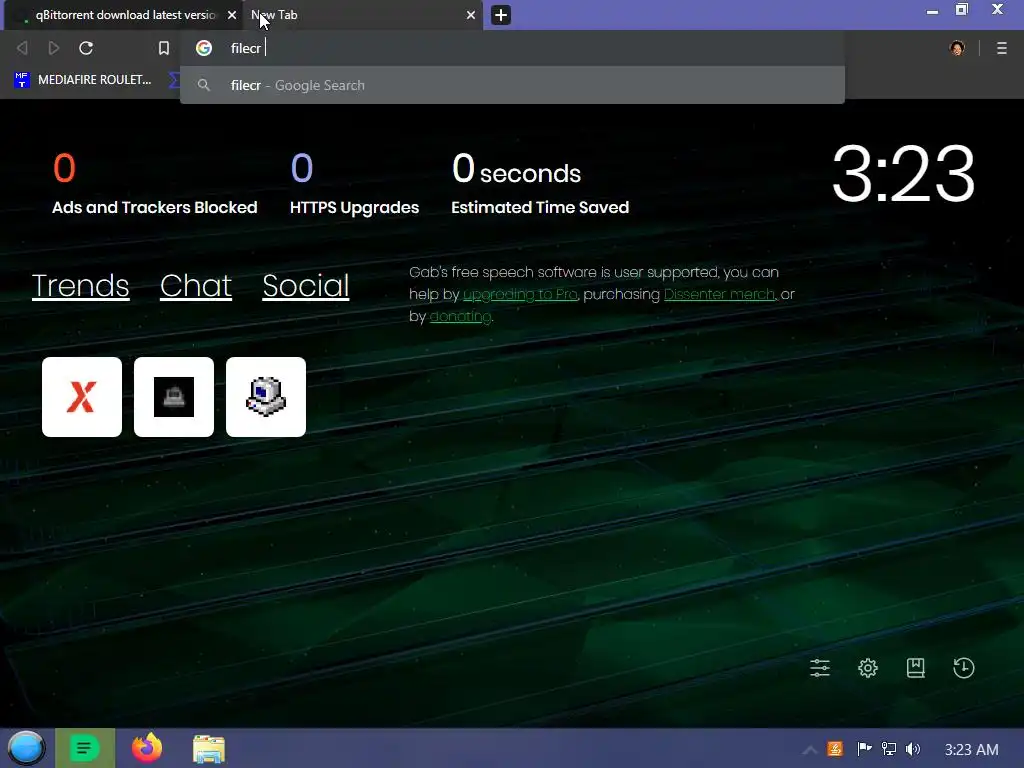Click the HTTPS Upgrades counter

(x=355, y=184)
